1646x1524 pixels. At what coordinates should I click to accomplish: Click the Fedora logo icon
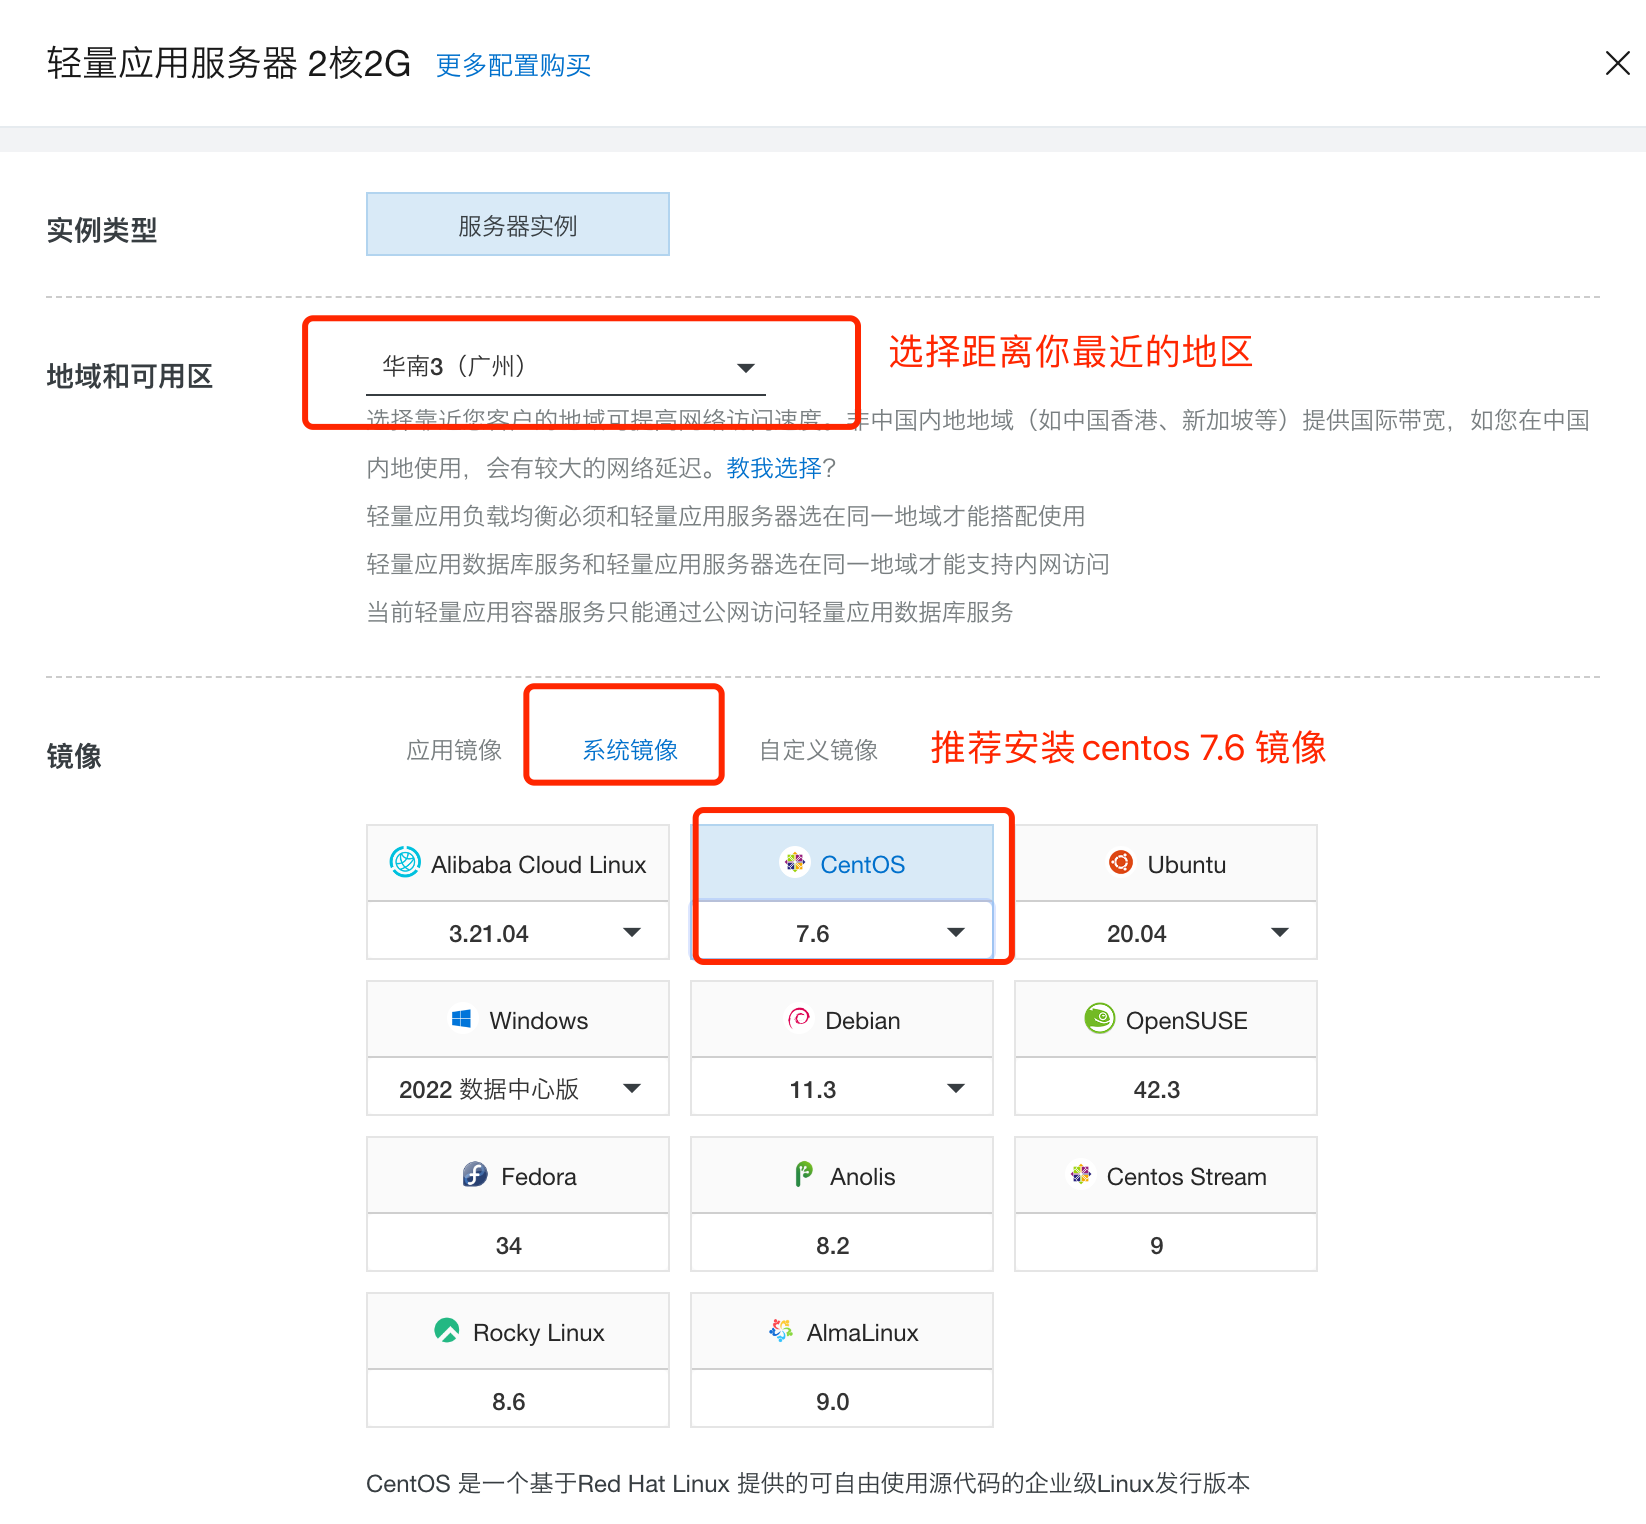click(475, 1175)
